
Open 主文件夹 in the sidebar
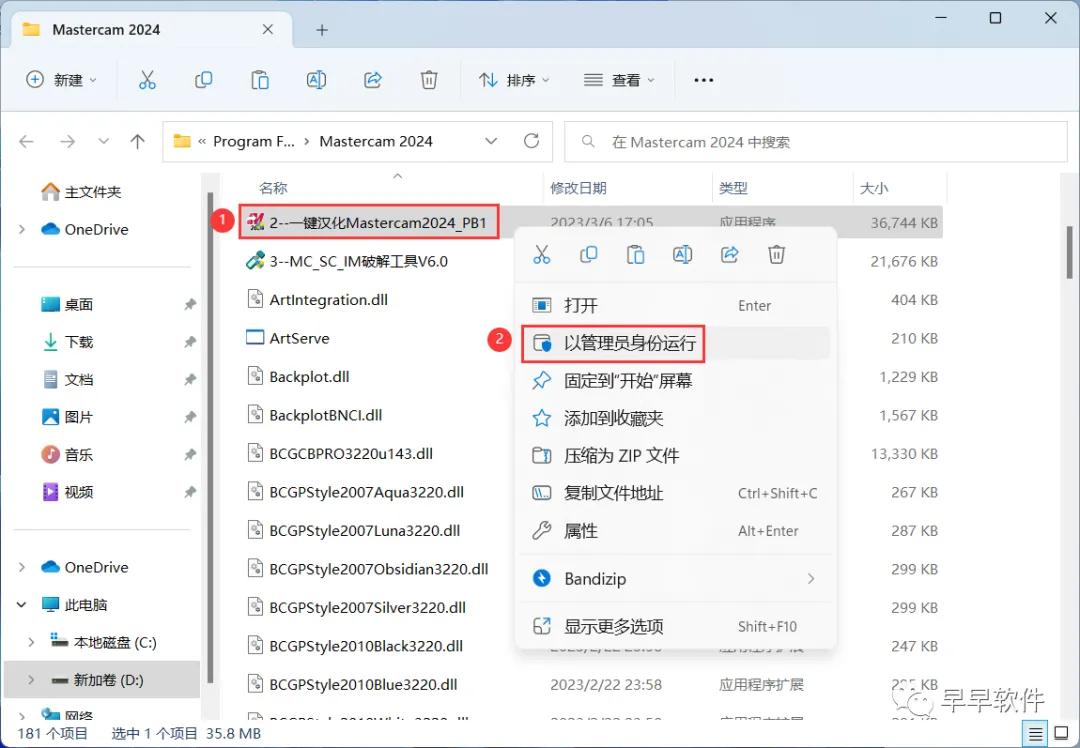point(81,192)
